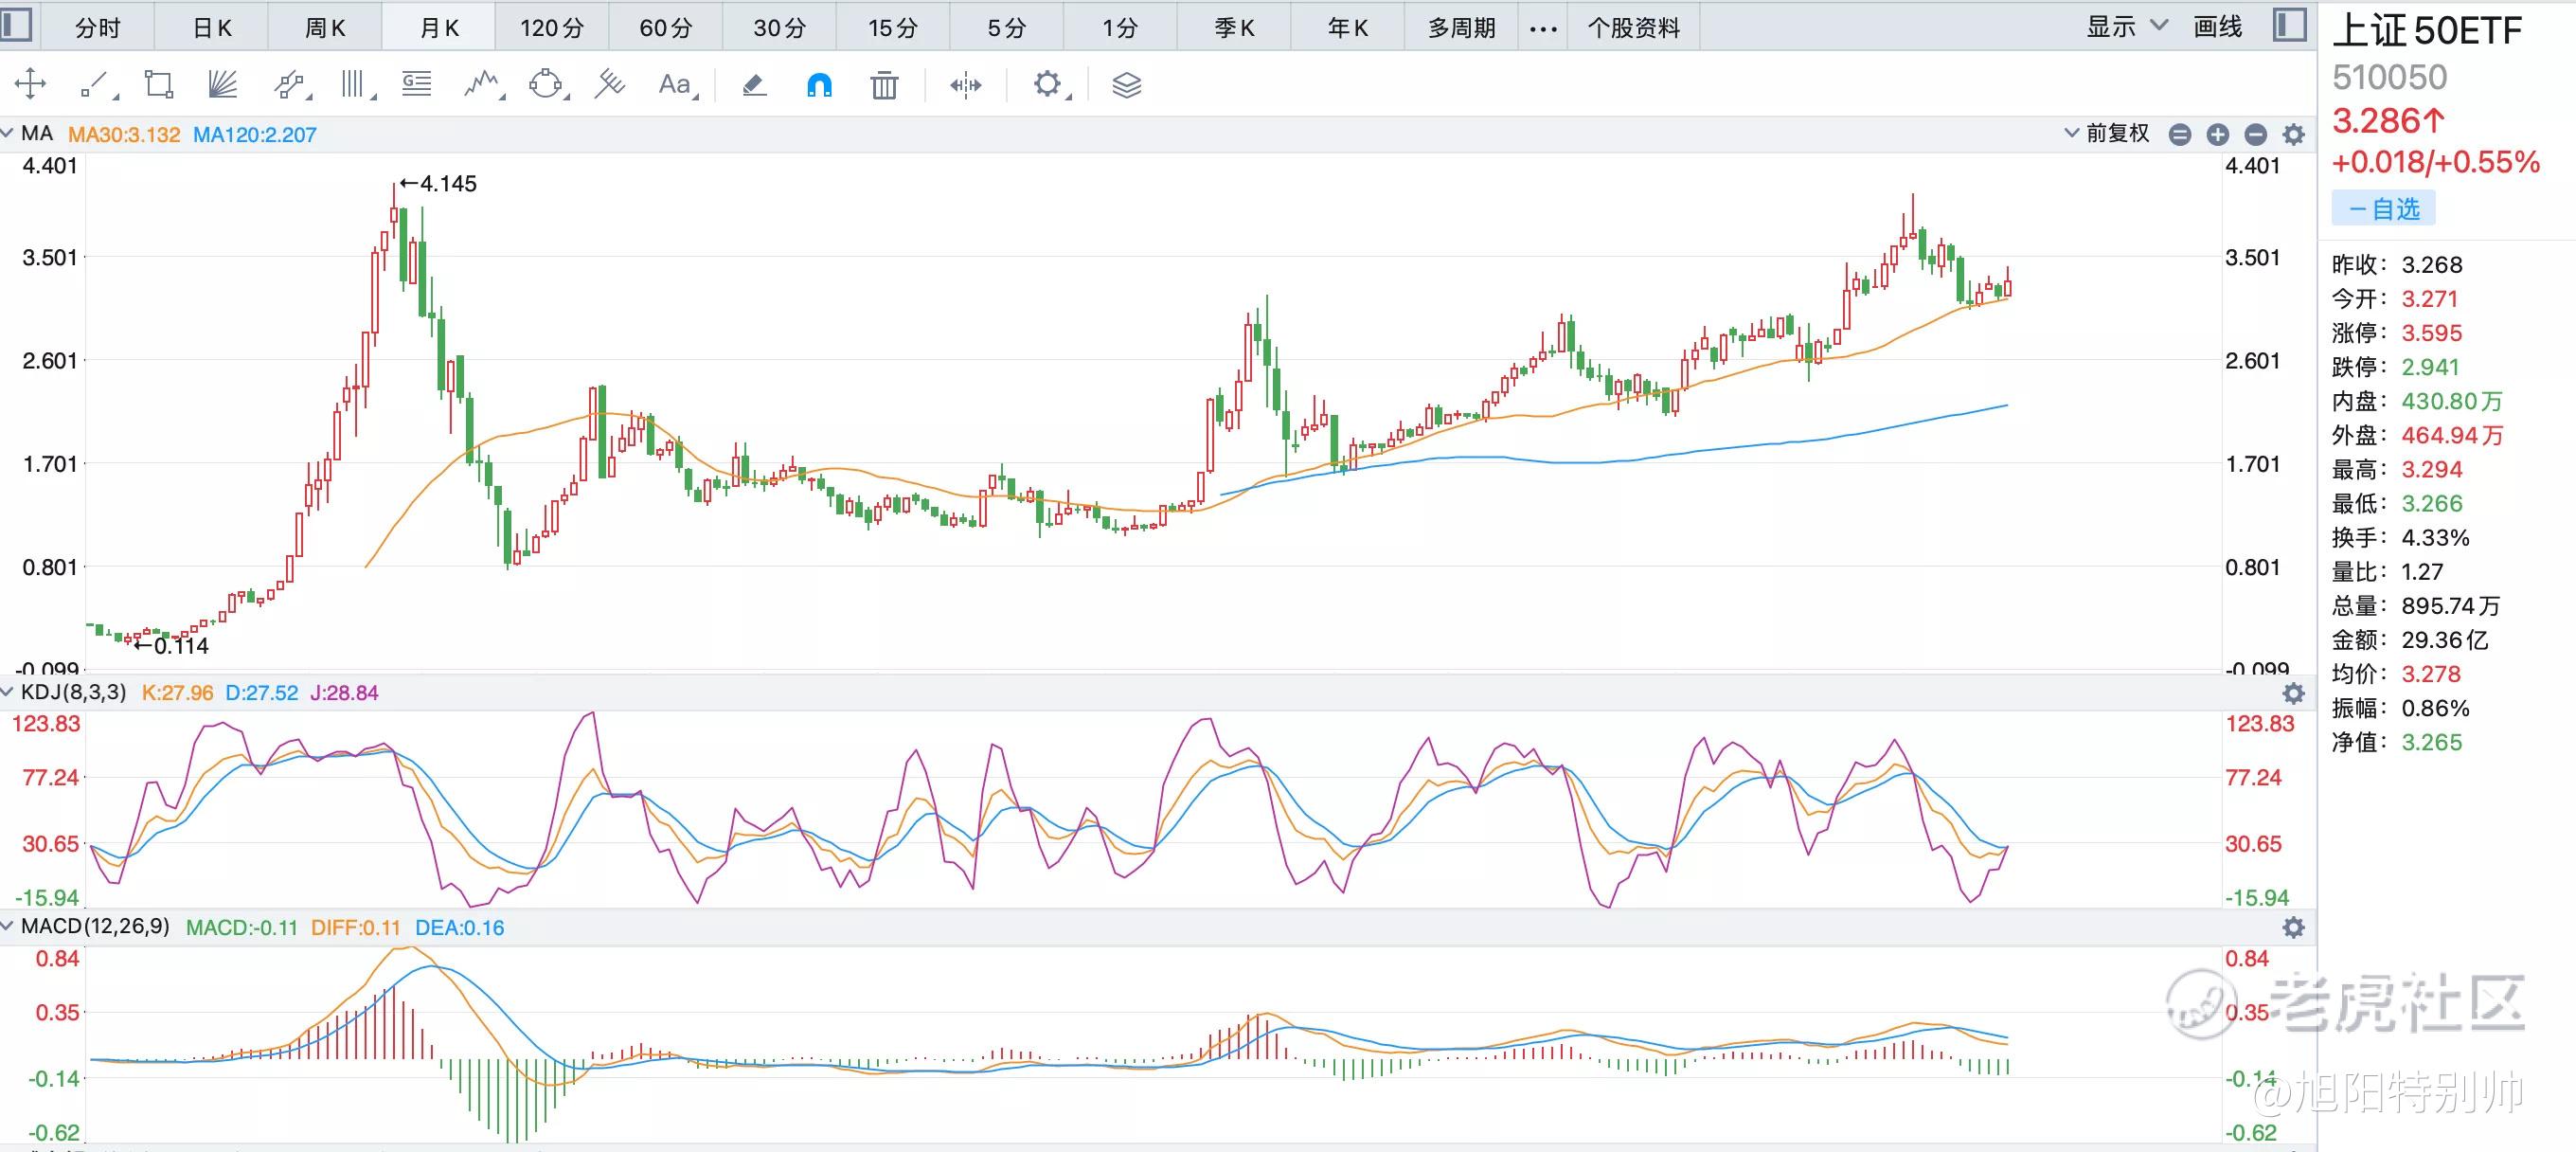
Task: Collapse the KDJ indicator panel chevron
Action: tap(8, 692)
